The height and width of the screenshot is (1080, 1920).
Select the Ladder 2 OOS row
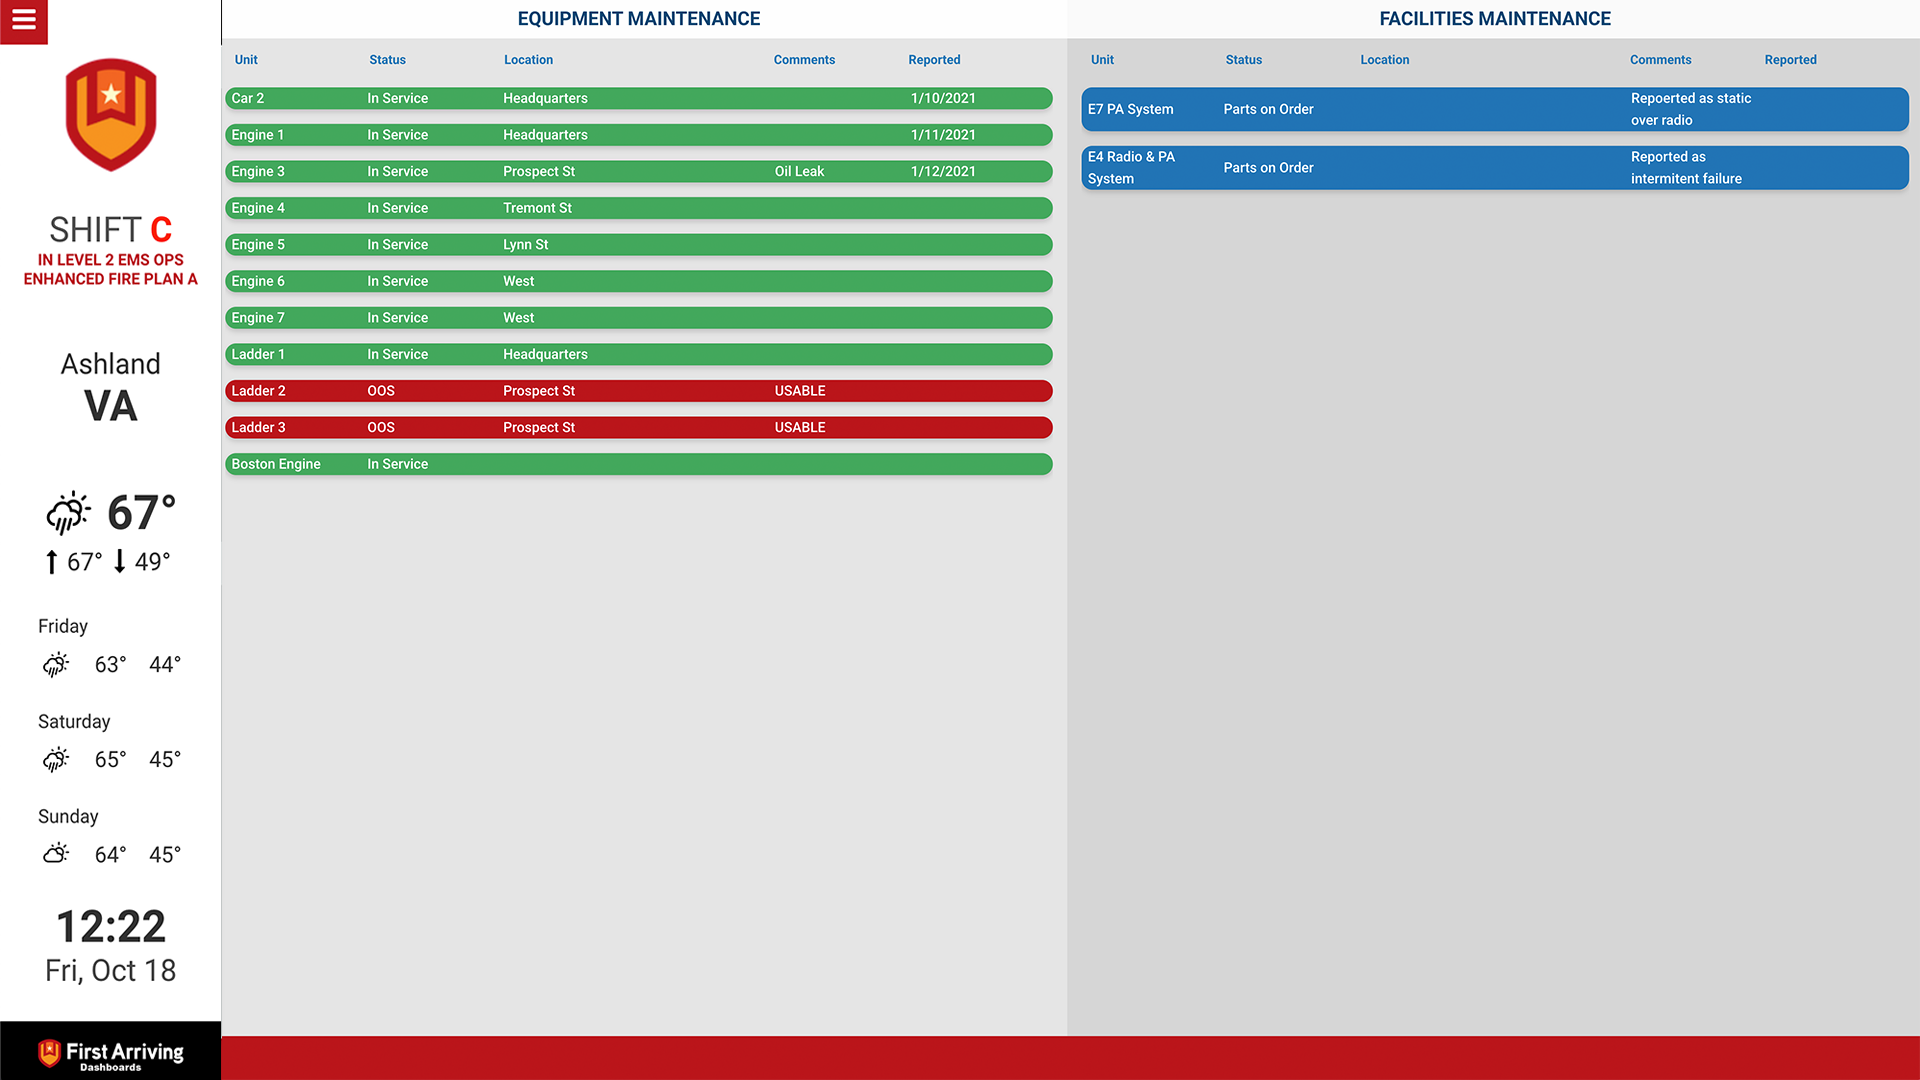638,391
